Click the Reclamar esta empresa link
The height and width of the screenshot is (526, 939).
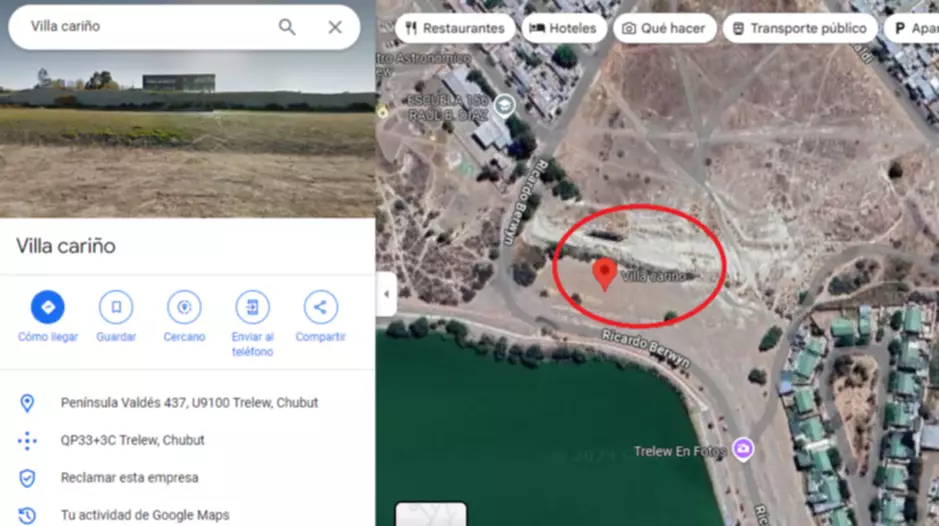129,477
